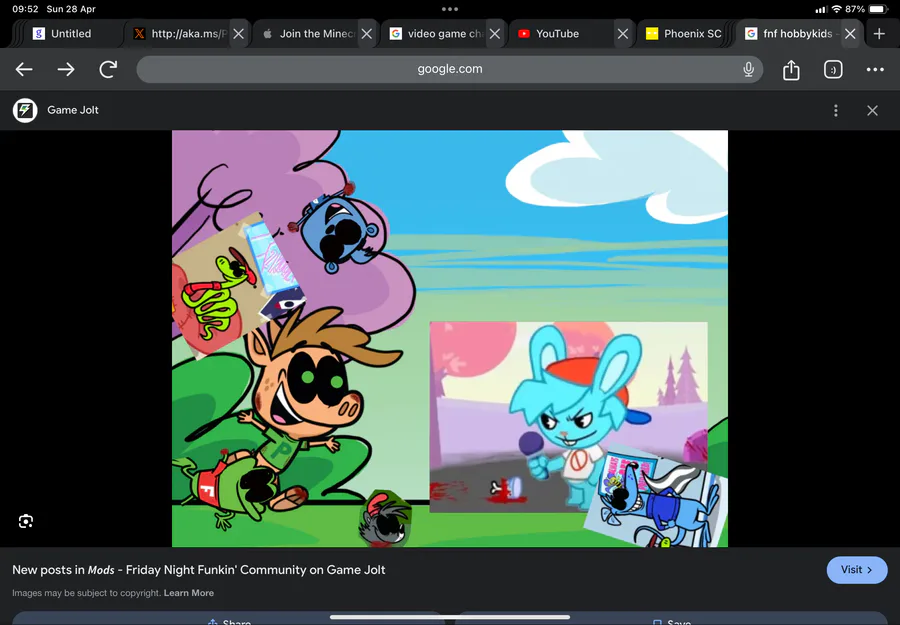
Task: Click the google.com address bar
Action: coord(449,69)
